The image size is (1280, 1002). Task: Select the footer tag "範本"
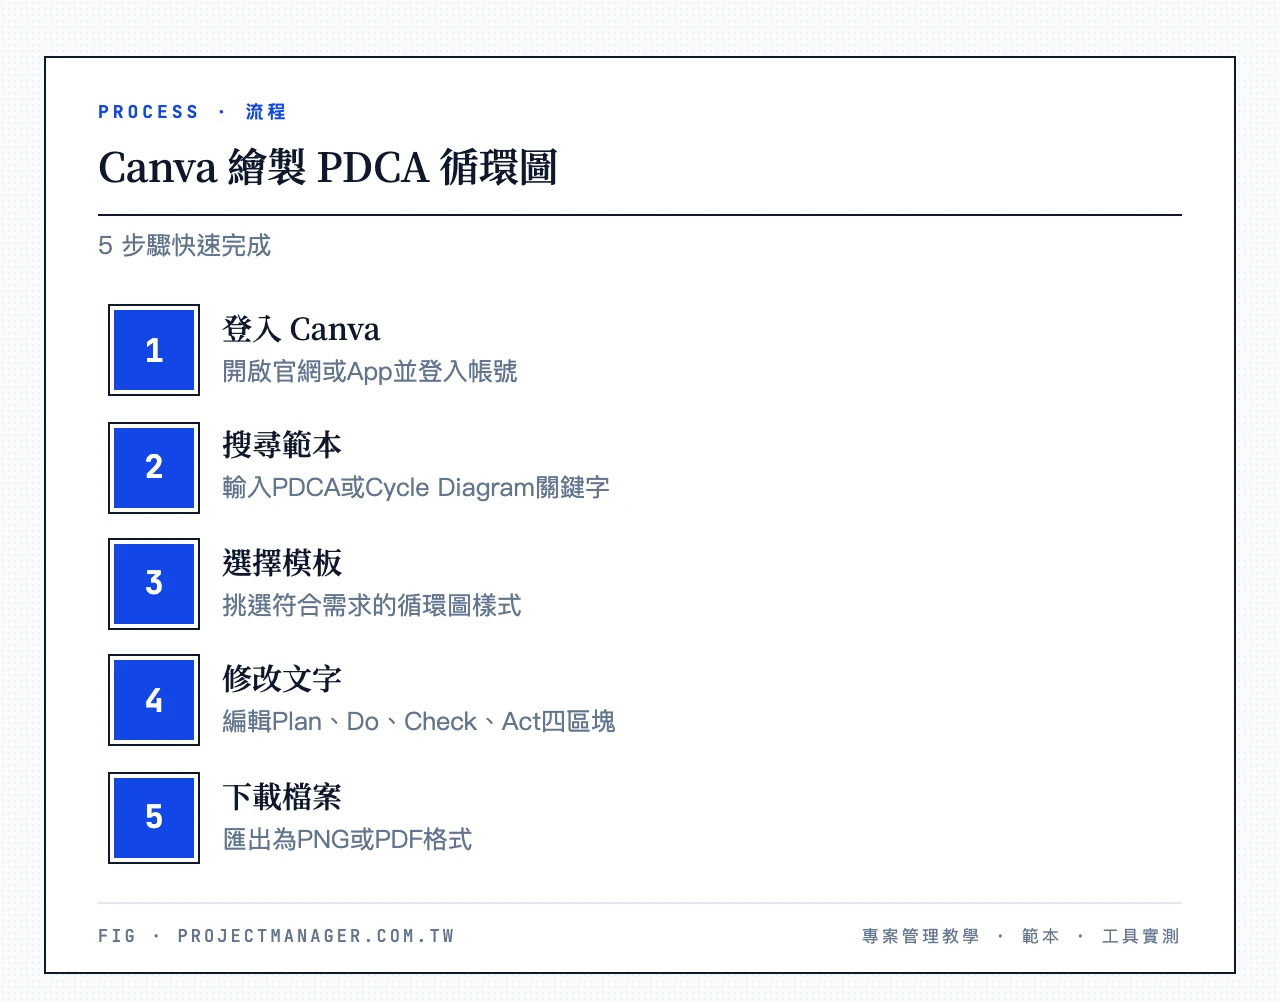pyautogui.click(x=1041, y=936)
